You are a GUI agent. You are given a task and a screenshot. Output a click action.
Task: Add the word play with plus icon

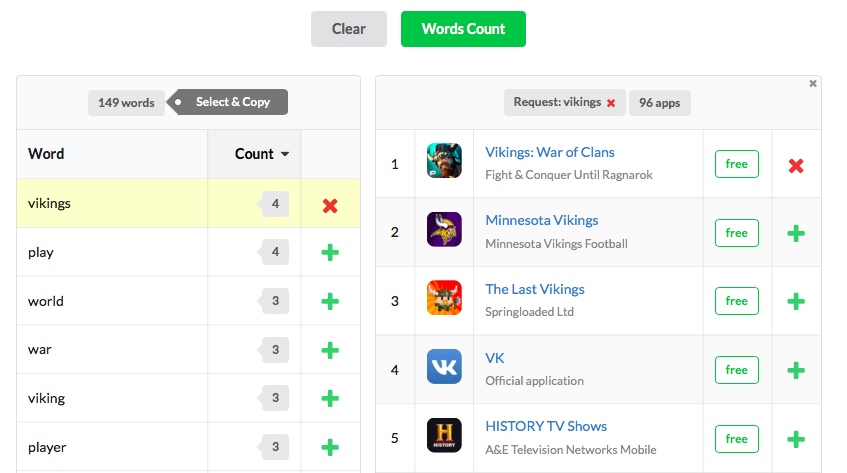coord(330,253)
